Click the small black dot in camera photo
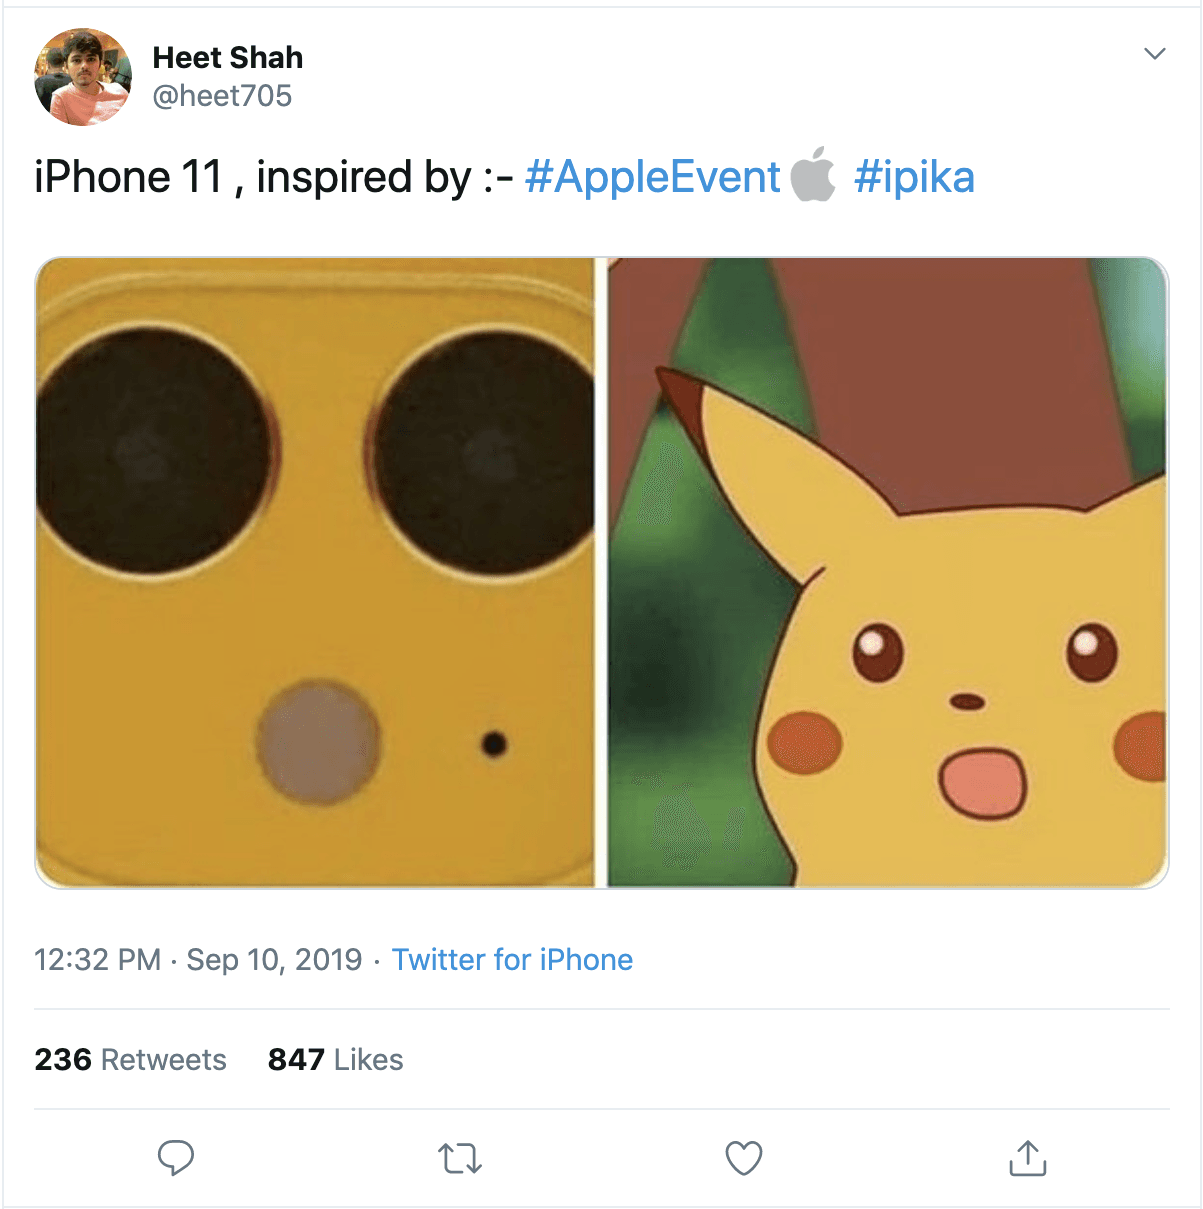Viewport: 1203px width, 1209px height. click(x=494, y=744)
